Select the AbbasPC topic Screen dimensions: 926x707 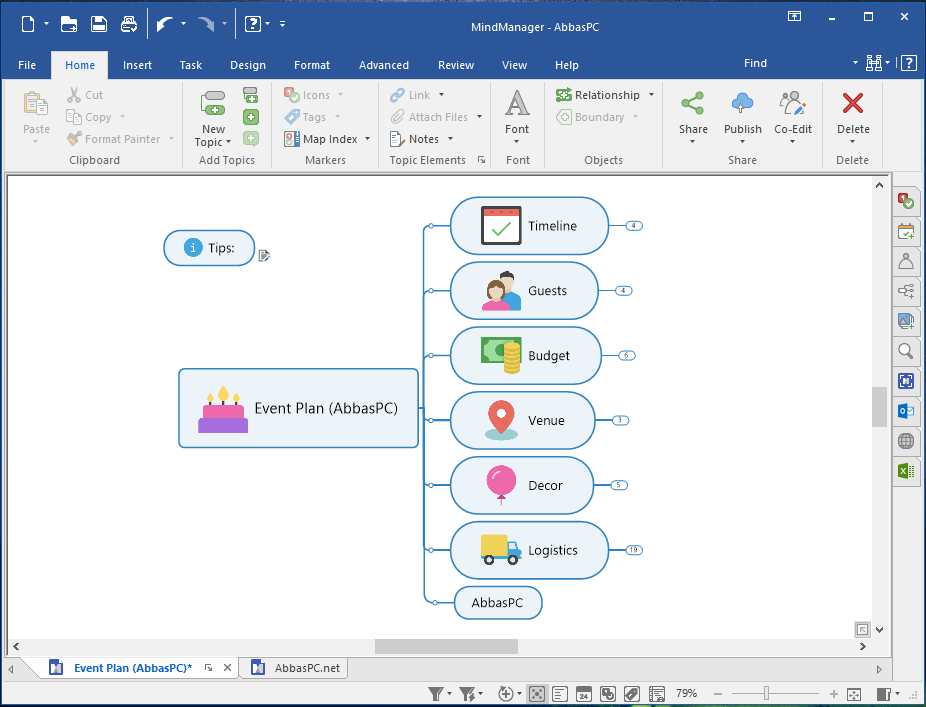coord(498,603)
